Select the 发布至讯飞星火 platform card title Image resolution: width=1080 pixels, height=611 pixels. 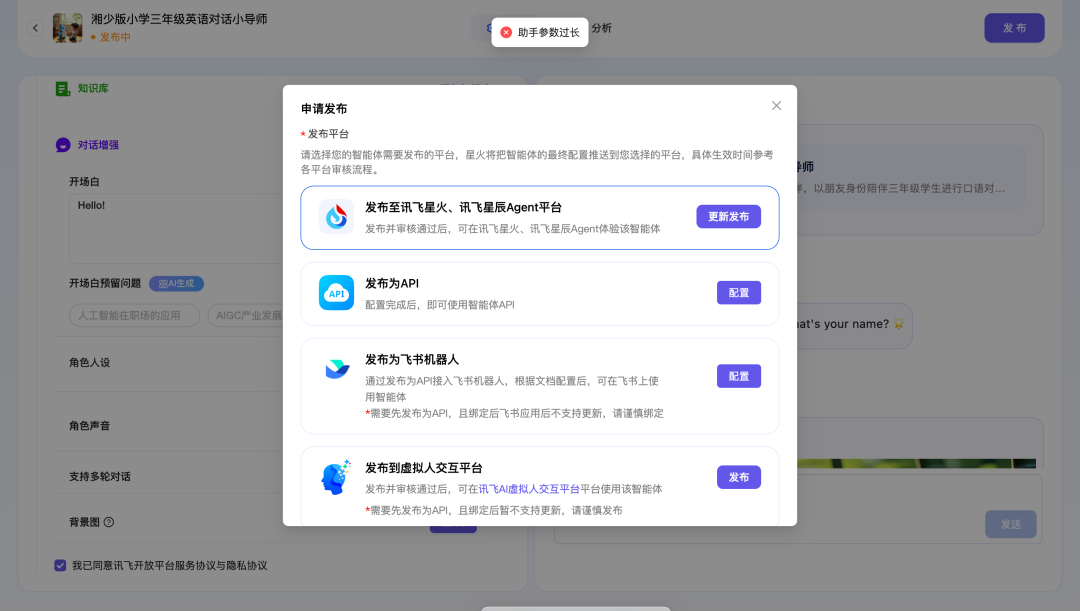(x=463, y=207)
